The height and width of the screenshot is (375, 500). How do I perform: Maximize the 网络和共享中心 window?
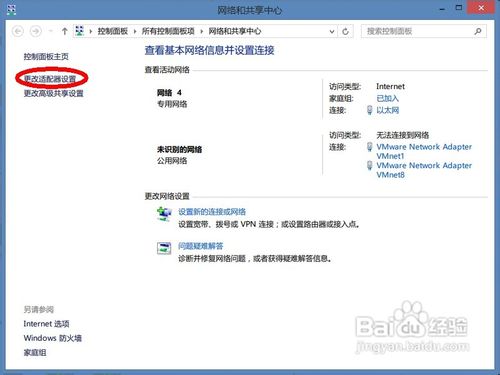coord(459,8)
